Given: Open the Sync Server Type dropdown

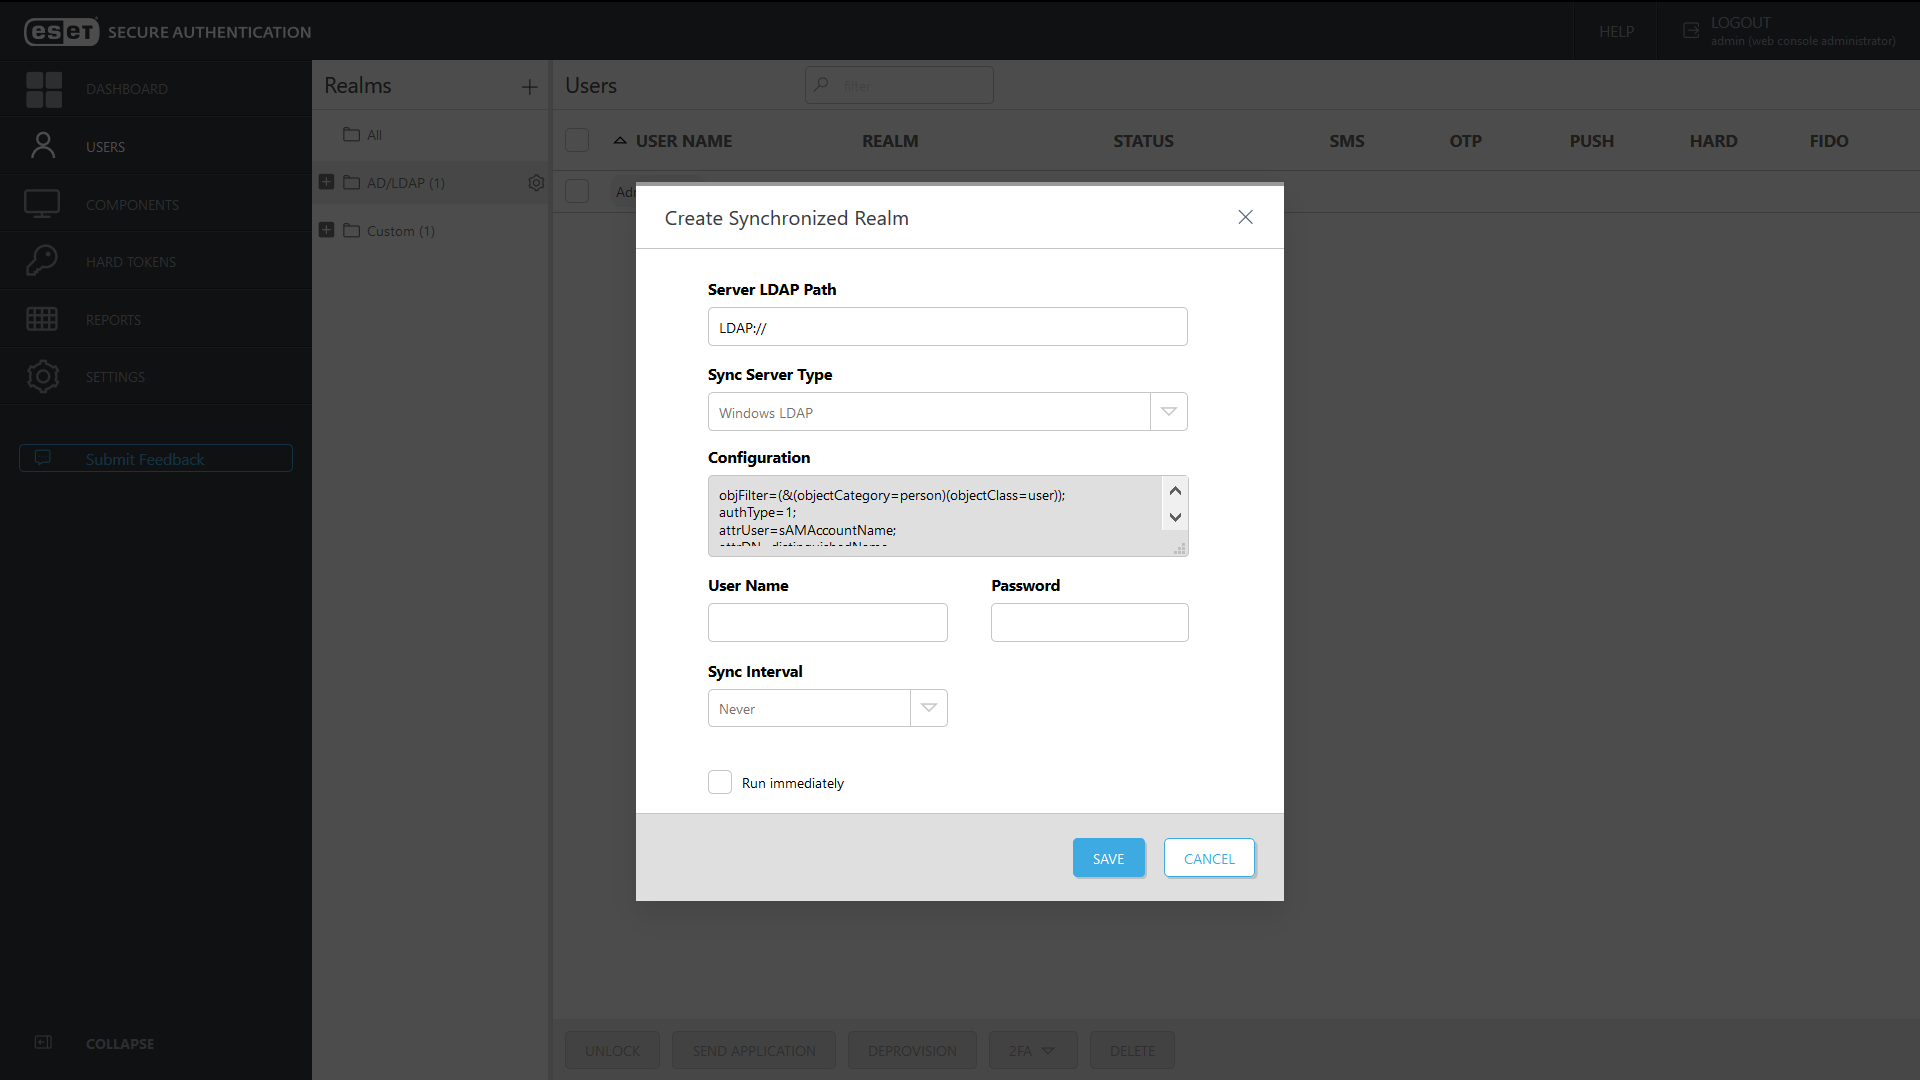Looking at the screenshot, I should (x=1168, y=412).
